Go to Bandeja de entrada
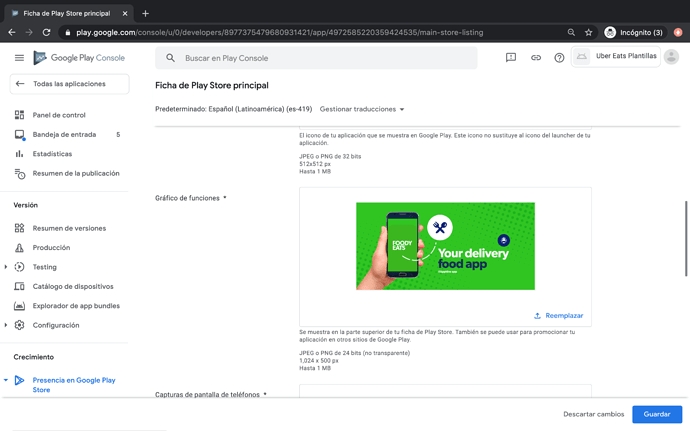 coord(64,134)
